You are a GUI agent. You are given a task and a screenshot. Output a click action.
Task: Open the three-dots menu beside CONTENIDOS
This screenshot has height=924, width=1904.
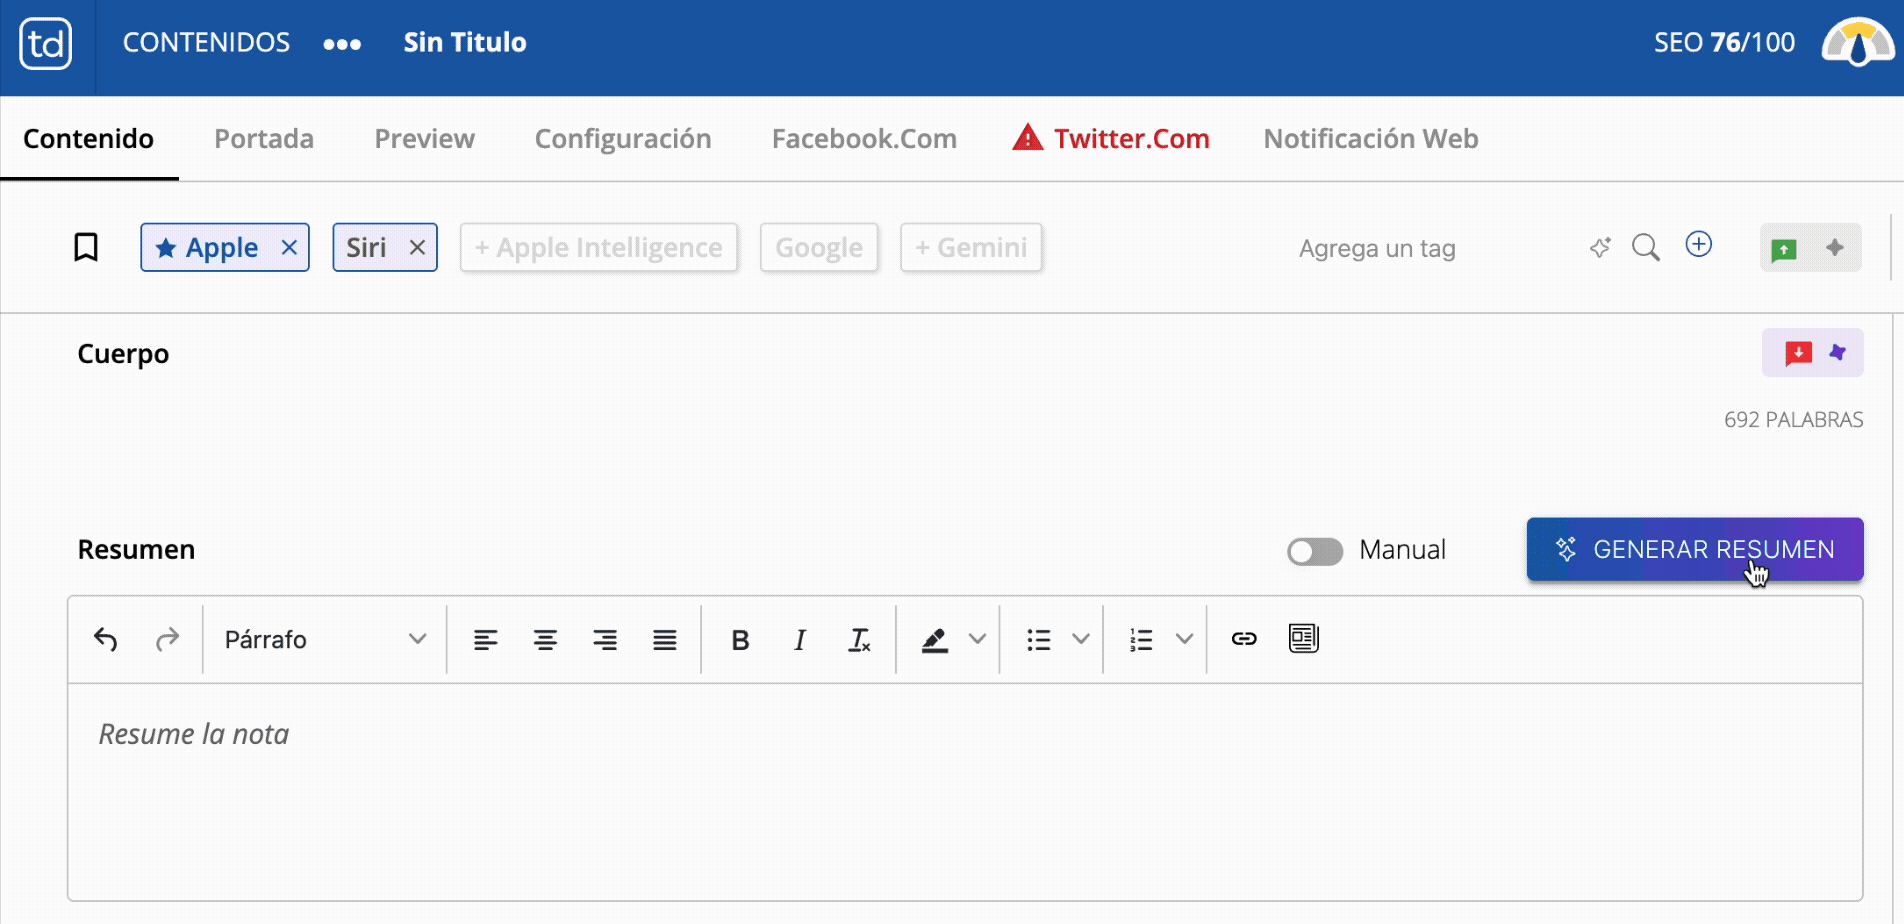[x=342, y=44]
